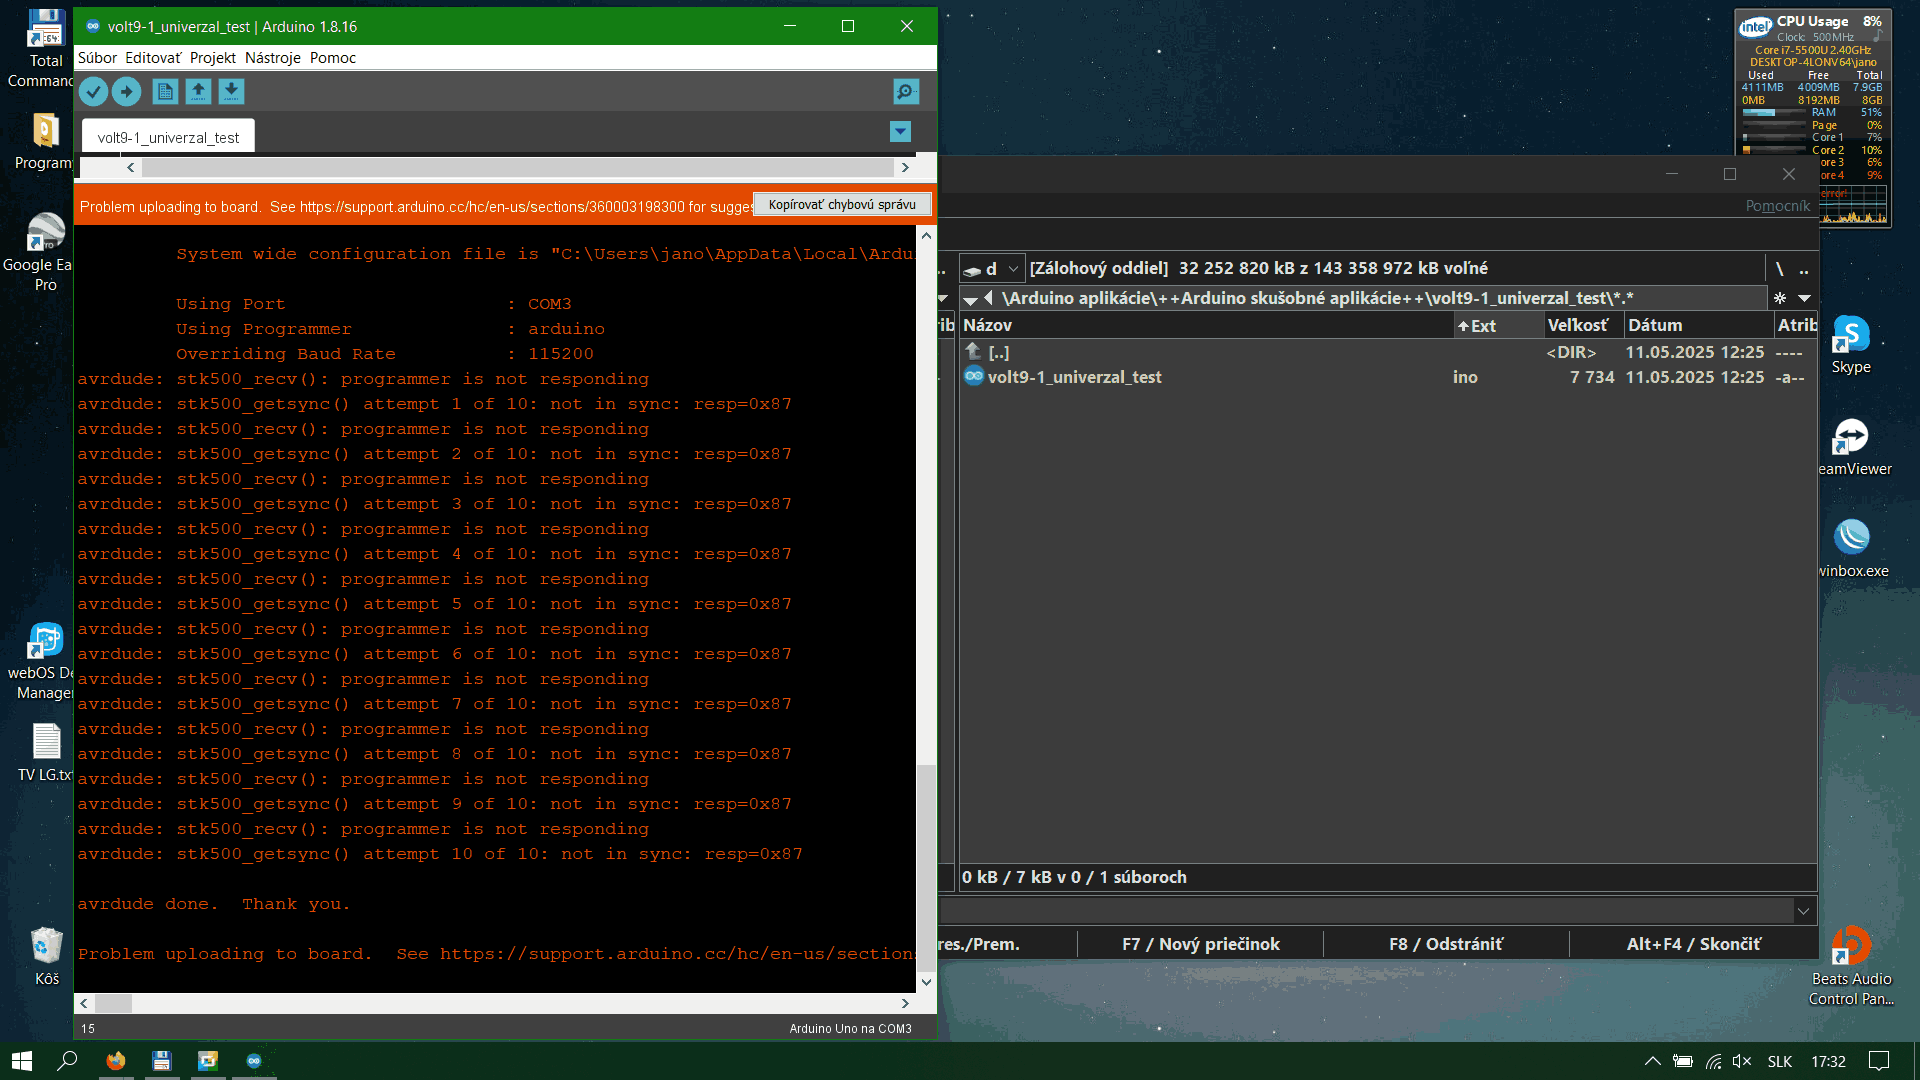1920x1080 pixels.
Task: Open the tab options dropdown arrow
Action: pyautogui.click(x=900, y=131)
